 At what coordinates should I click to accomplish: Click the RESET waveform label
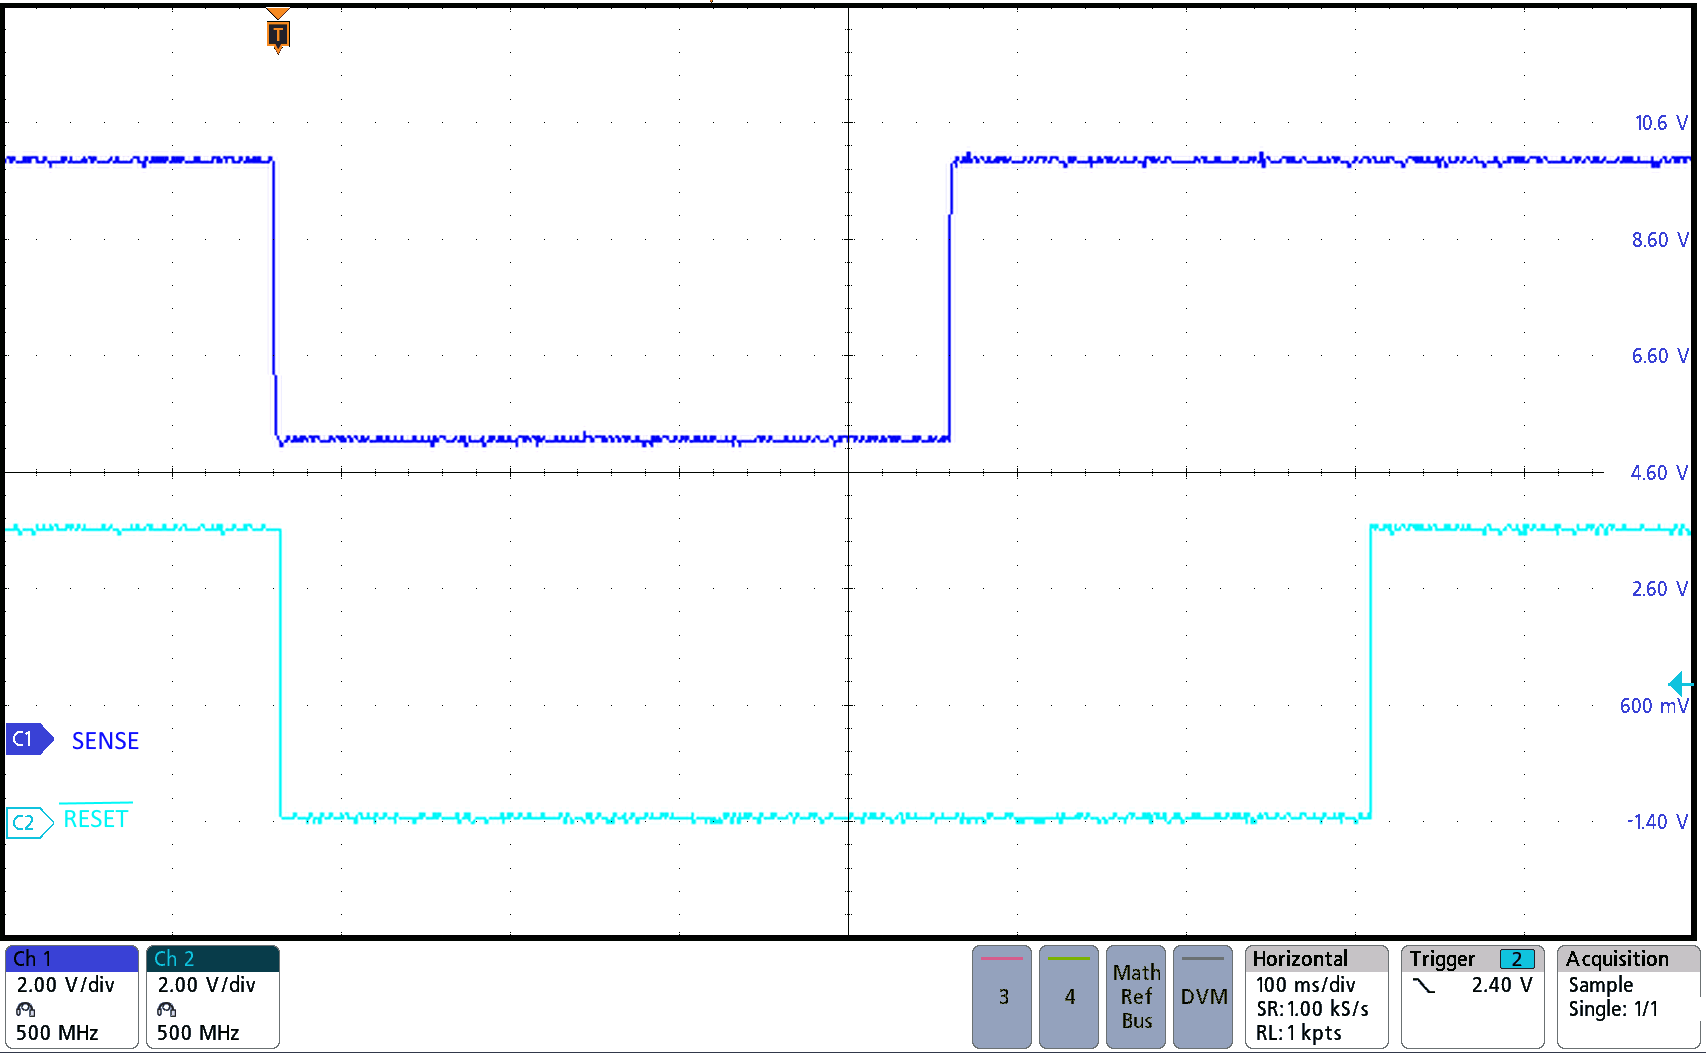(96, 820)
